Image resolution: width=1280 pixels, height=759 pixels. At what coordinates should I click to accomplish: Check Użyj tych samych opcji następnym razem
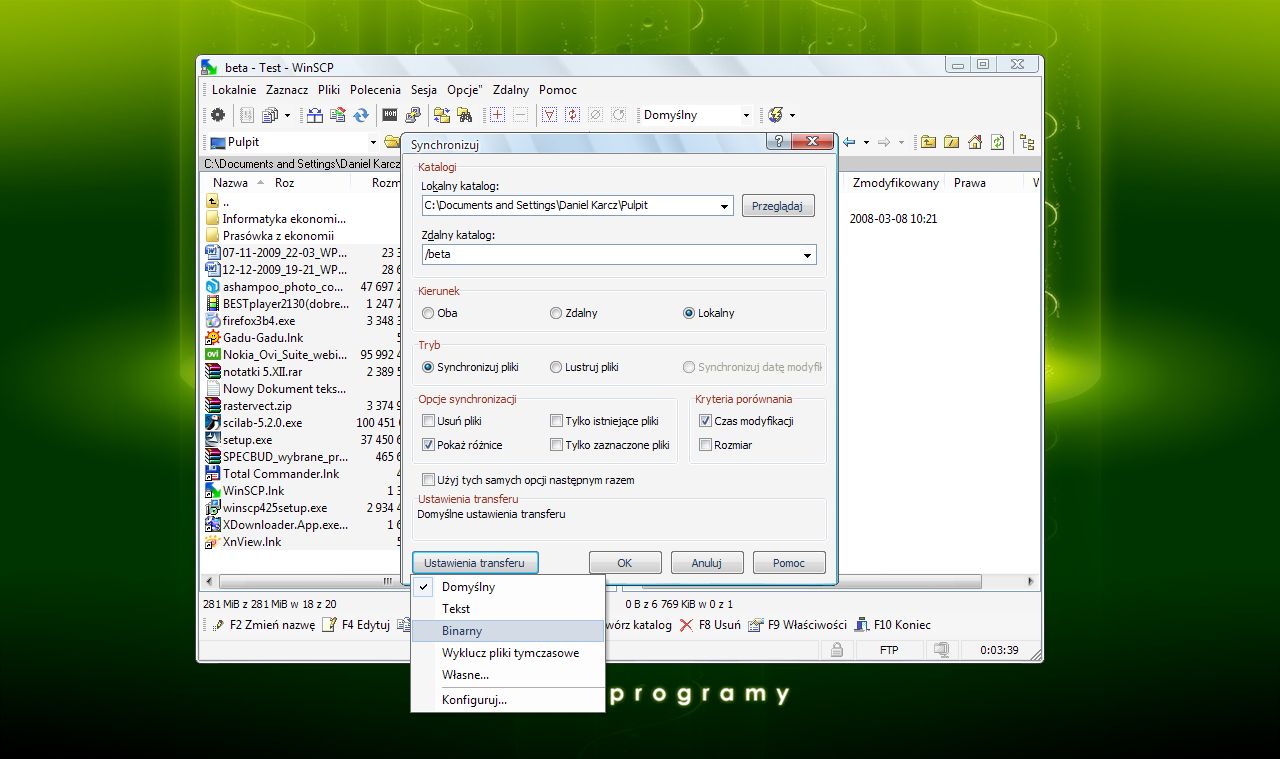click(429, 480)
